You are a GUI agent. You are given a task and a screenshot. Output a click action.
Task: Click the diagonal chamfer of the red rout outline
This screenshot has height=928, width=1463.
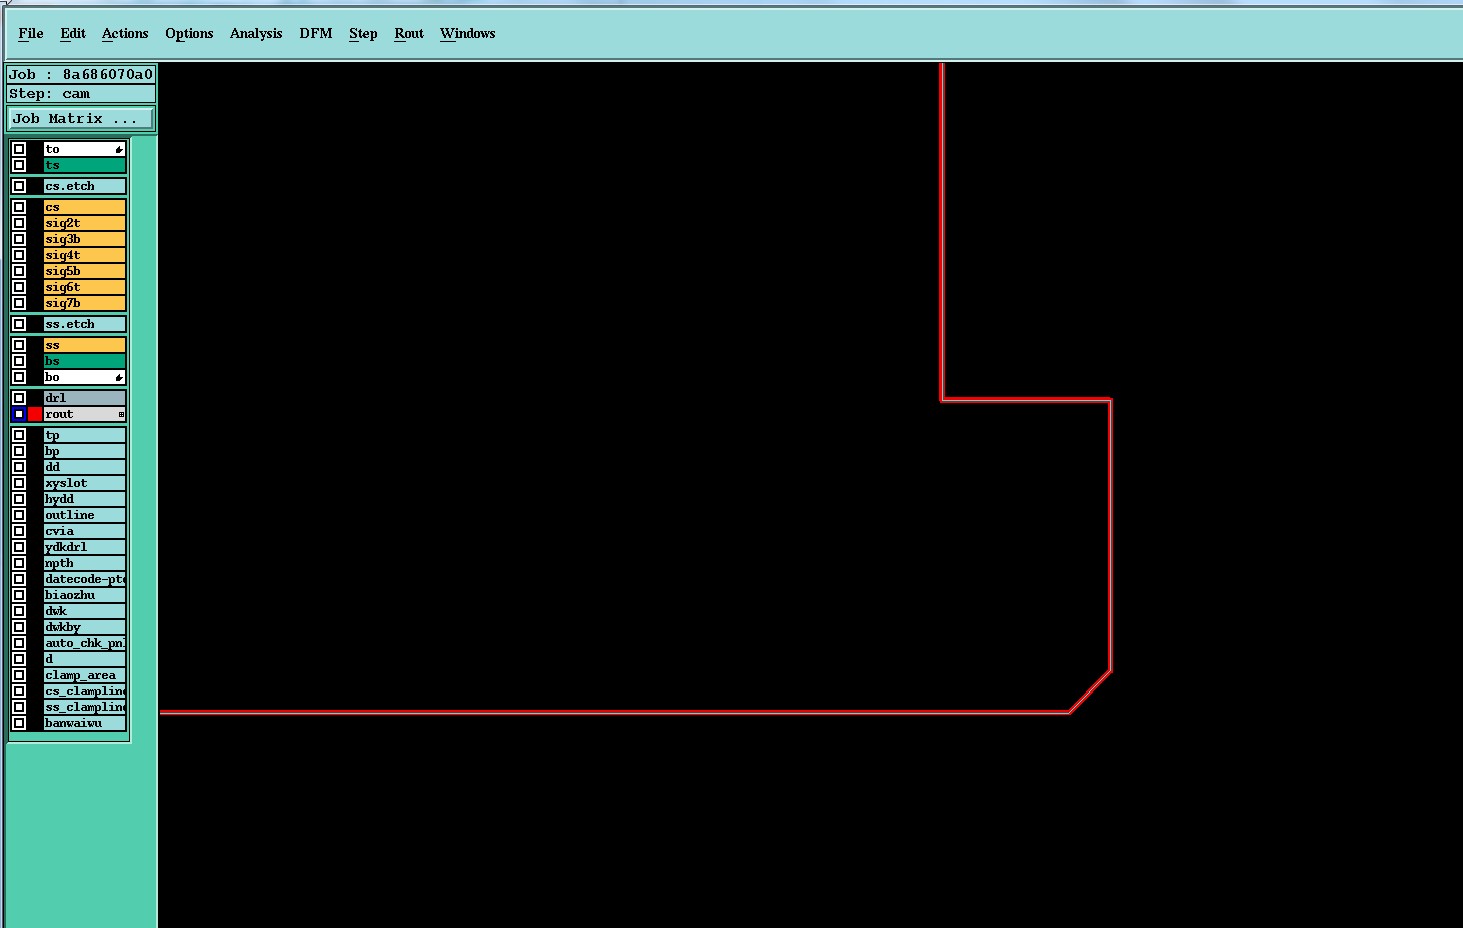coord(1090,692)
